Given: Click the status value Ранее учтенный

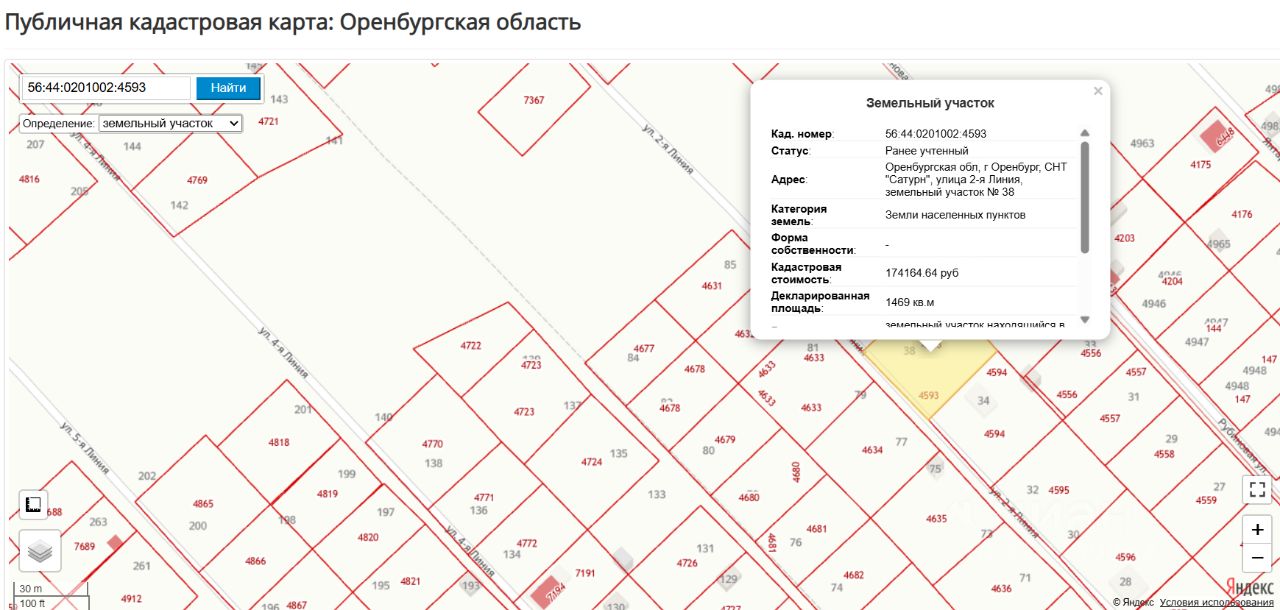Looking at the screenshot, I should pos(927,151).
